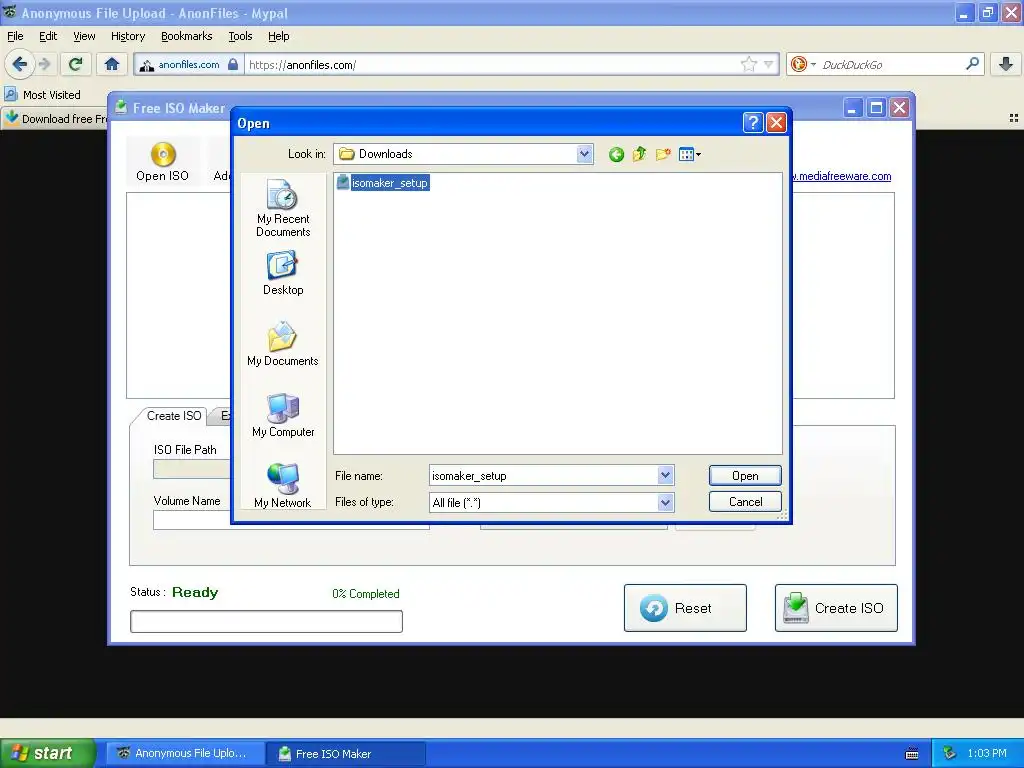This screenshot has height=768, width=1024.
Task: Click the network tray icon near clock
Action: pyautogui.click(x=950, y=754)
